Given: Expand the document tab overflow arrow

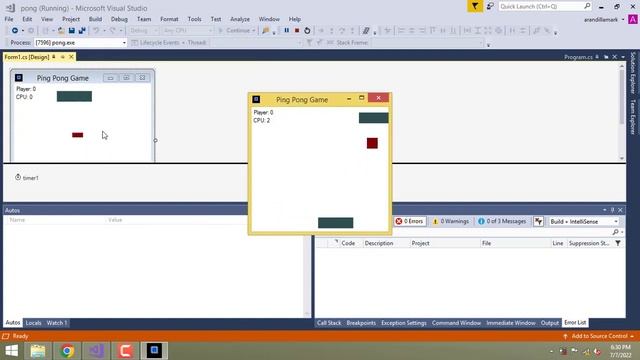Looking at the screenshot, I should [x=623, y=57].
